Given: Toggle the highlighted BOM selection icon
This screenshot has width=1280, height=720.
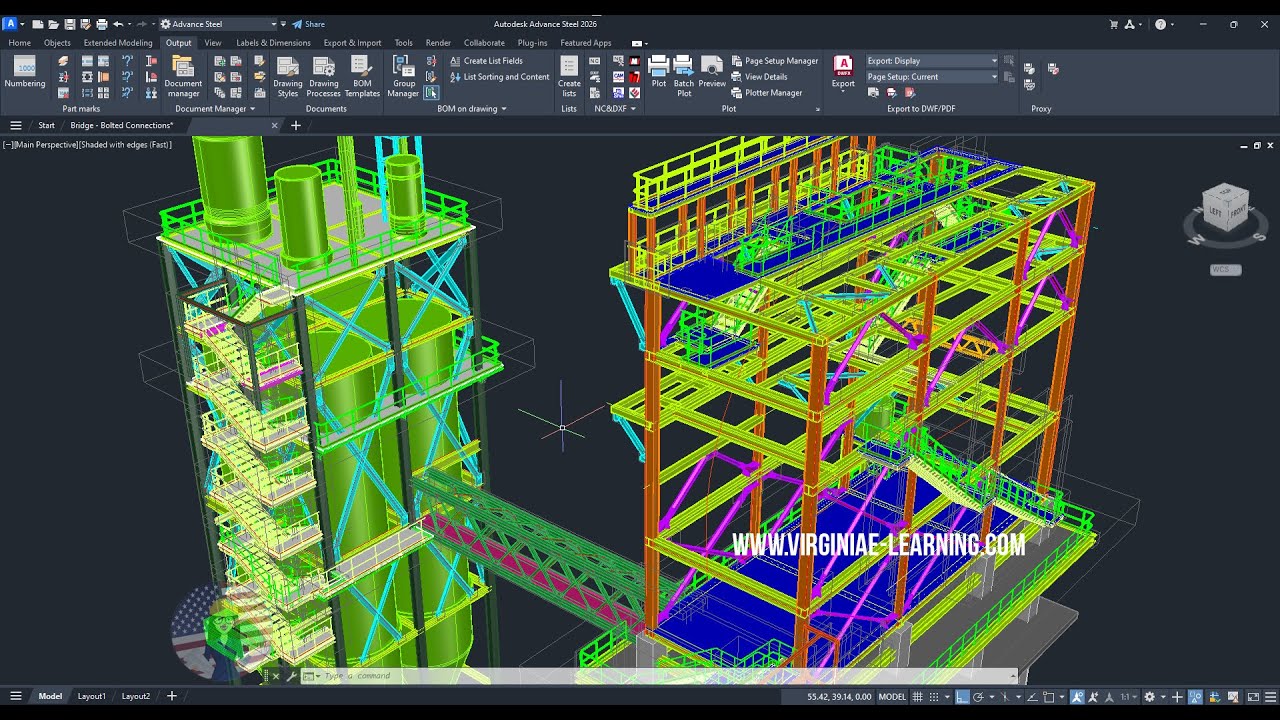Looking at the screenshot, I should click(431, 92).
